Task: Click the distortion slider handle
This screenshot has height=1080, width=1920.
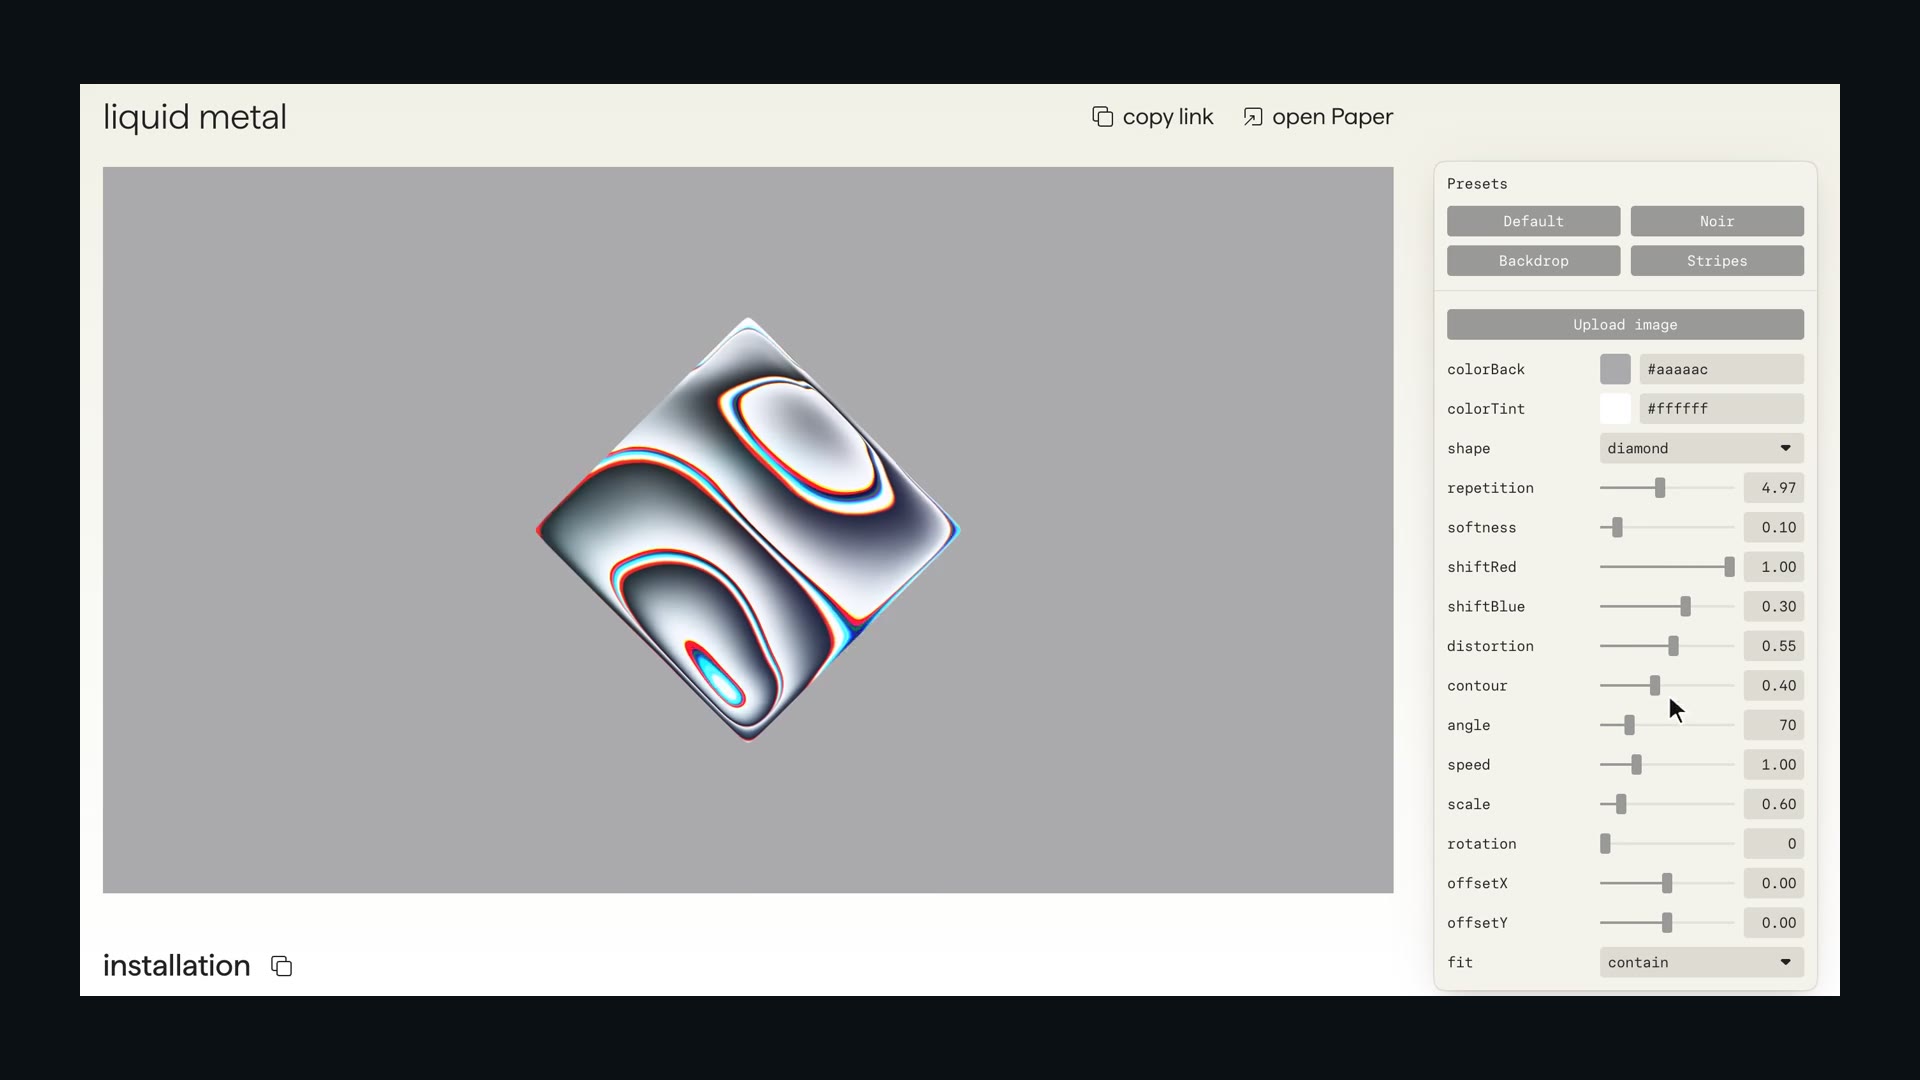Action: pyautogui.click(x=1673, y=646)
